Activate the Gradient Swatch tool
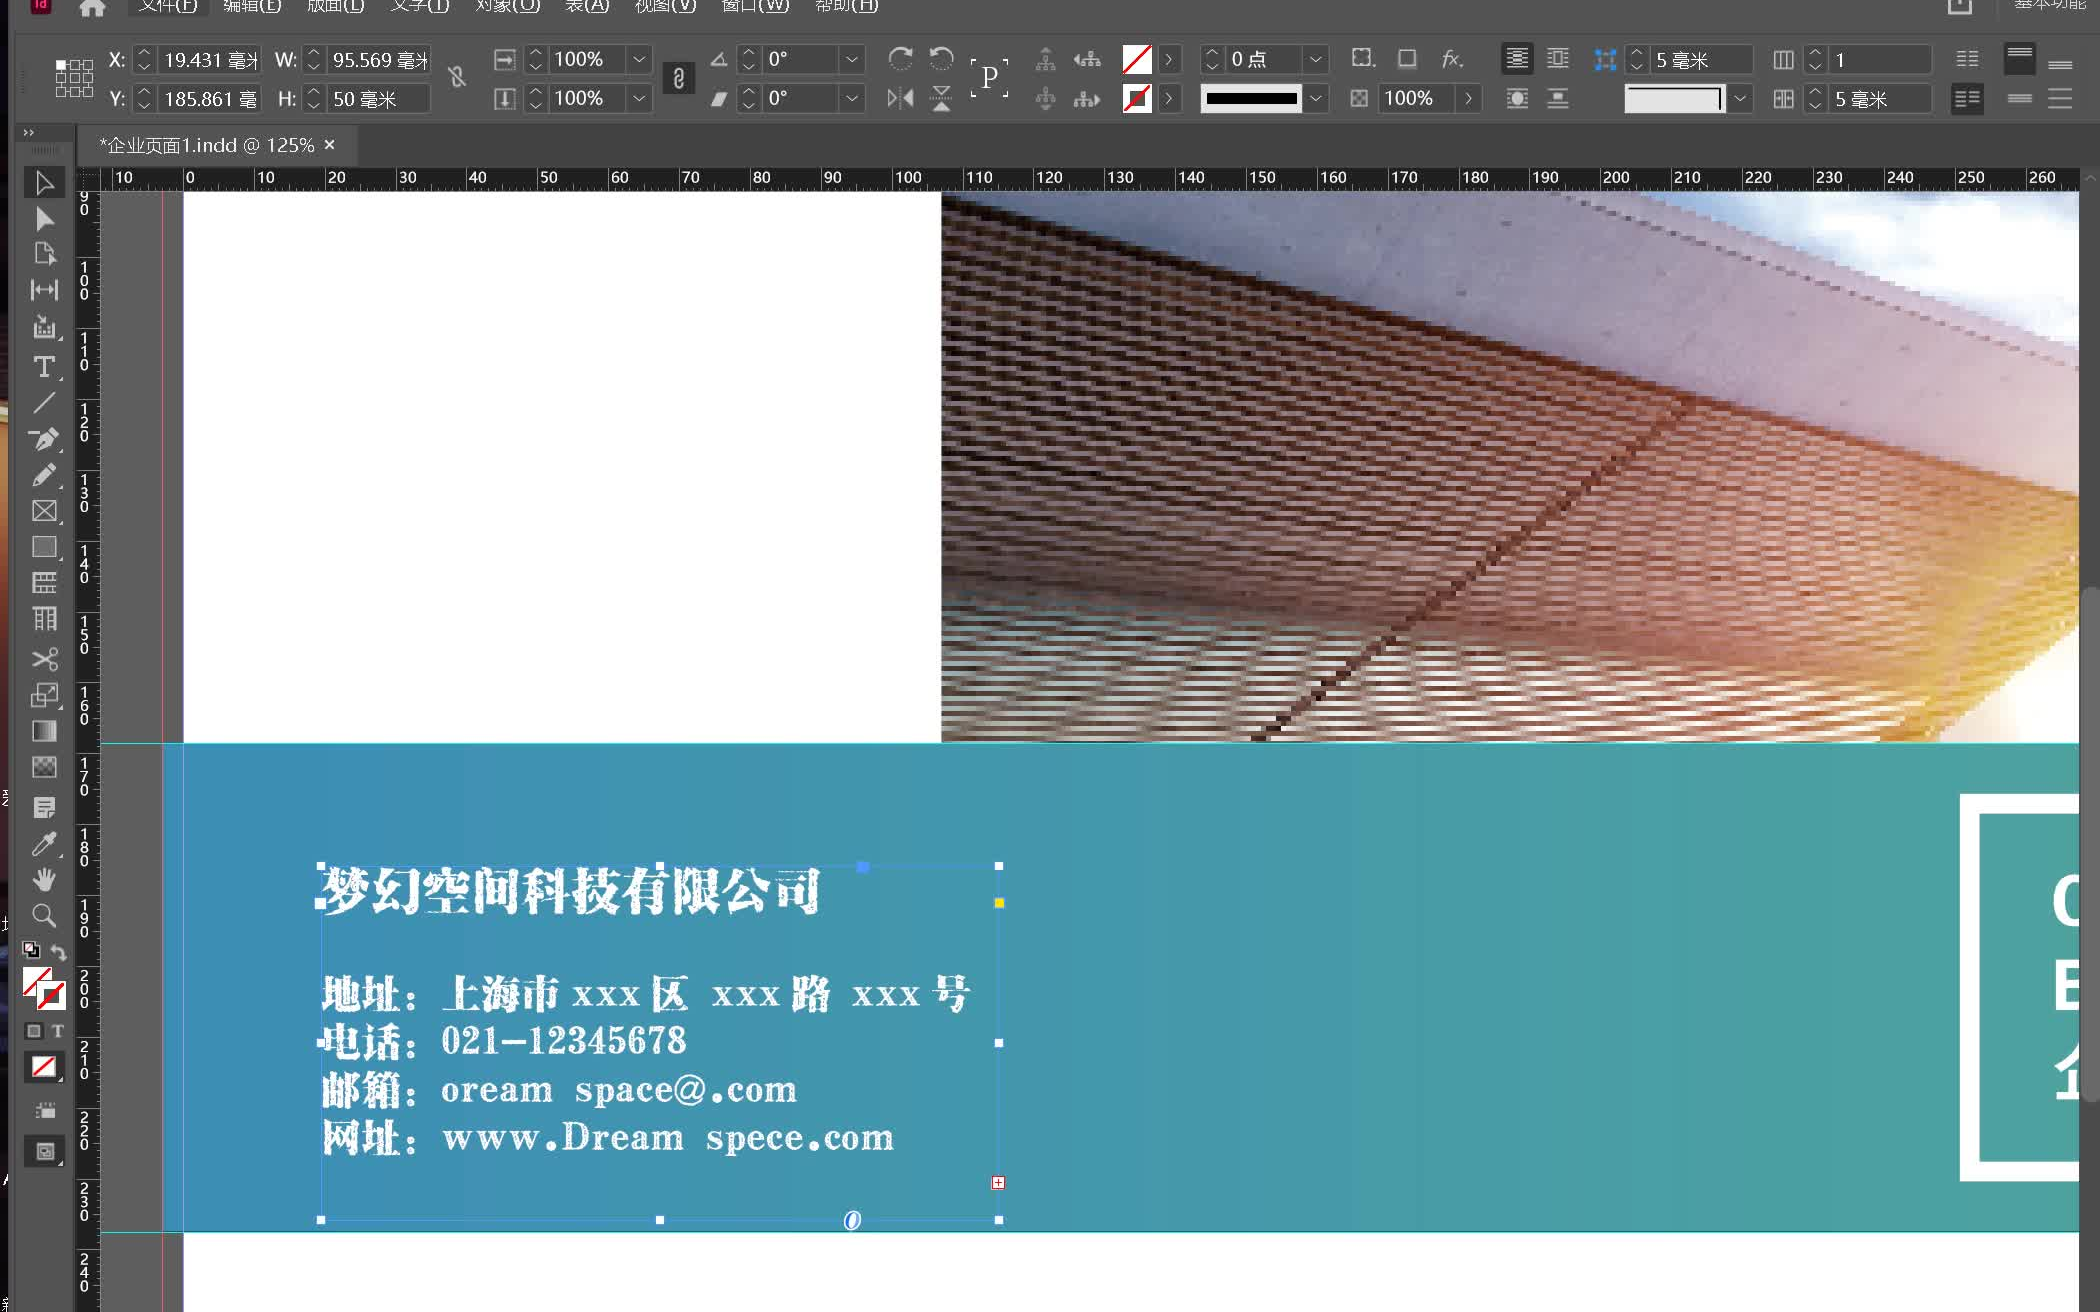 (x=44, y=731)
